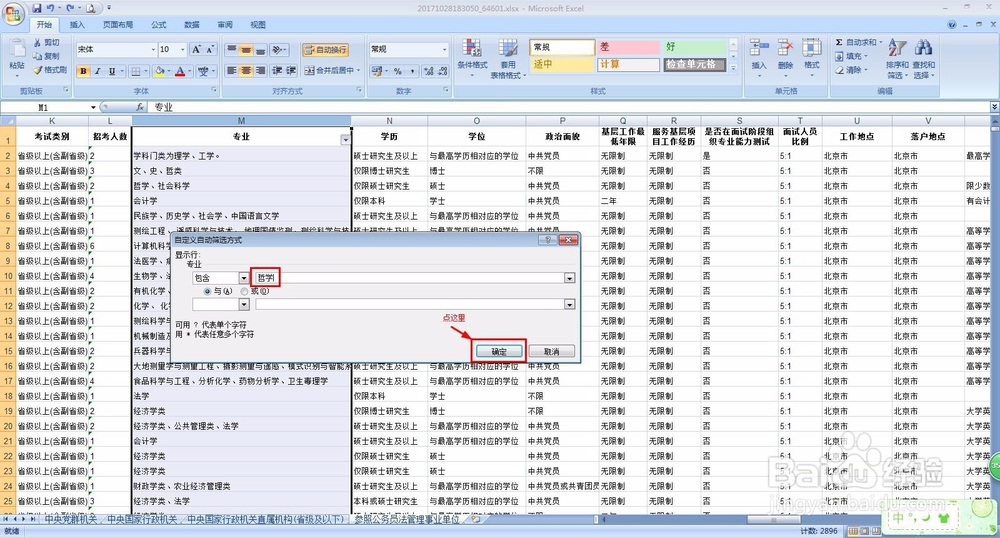This screenshot has width=1000, height=538.
Task: Switch to the 页面布局 ribbon tab
Action: (118, 25)
